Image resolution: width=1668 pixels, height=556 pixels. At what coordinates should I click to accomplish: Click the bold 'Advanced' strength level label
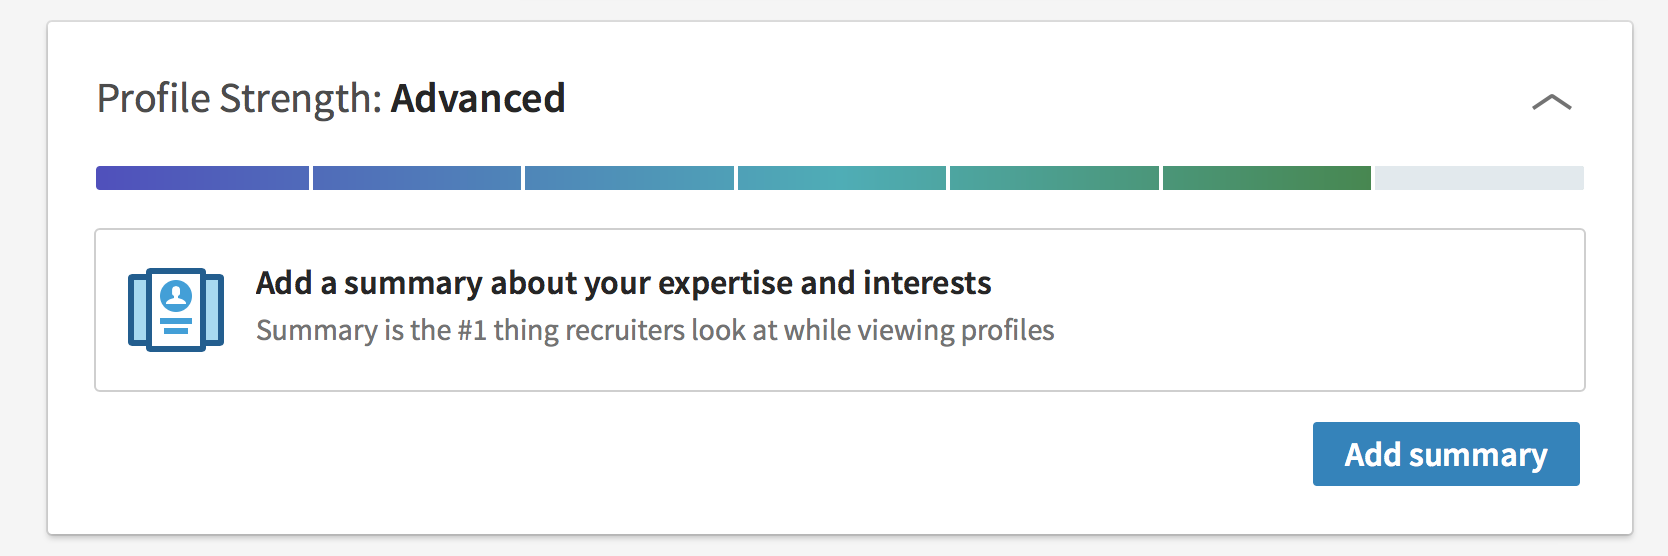[x=478, y=99]
